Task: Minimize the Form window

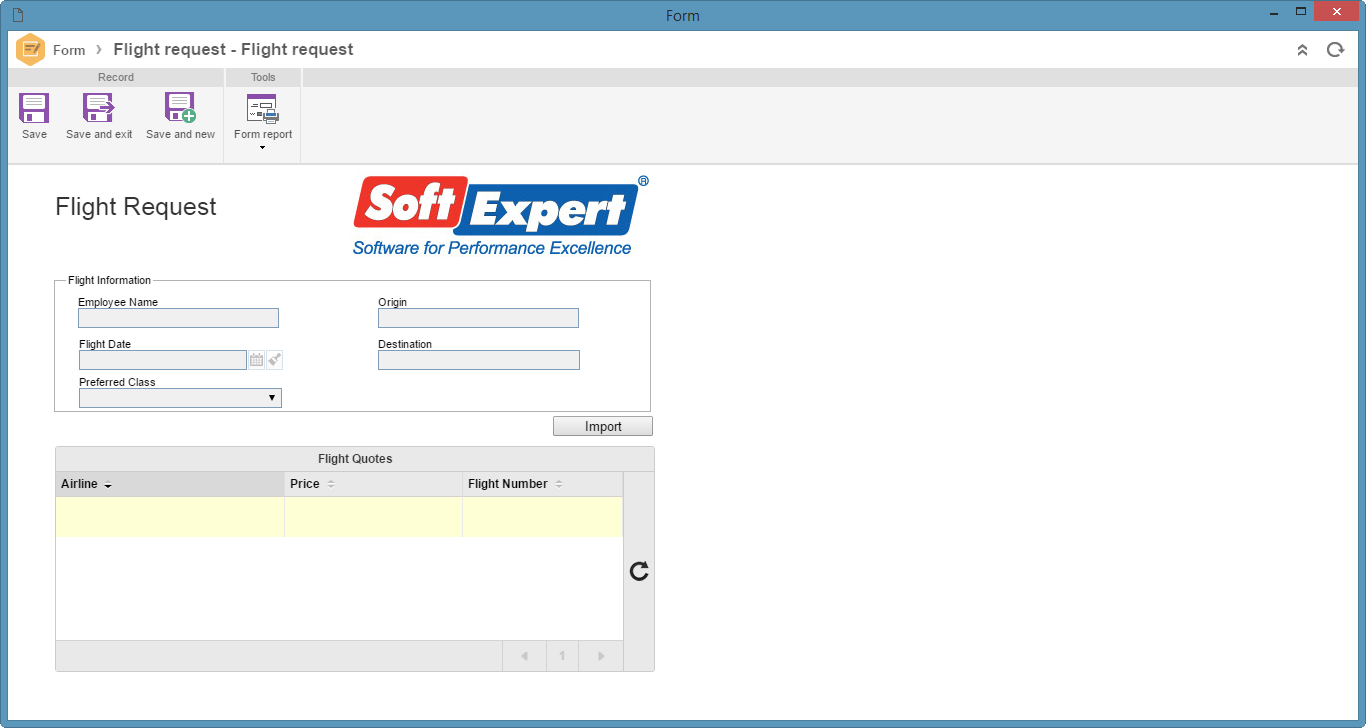Action: coord(1273,12)
